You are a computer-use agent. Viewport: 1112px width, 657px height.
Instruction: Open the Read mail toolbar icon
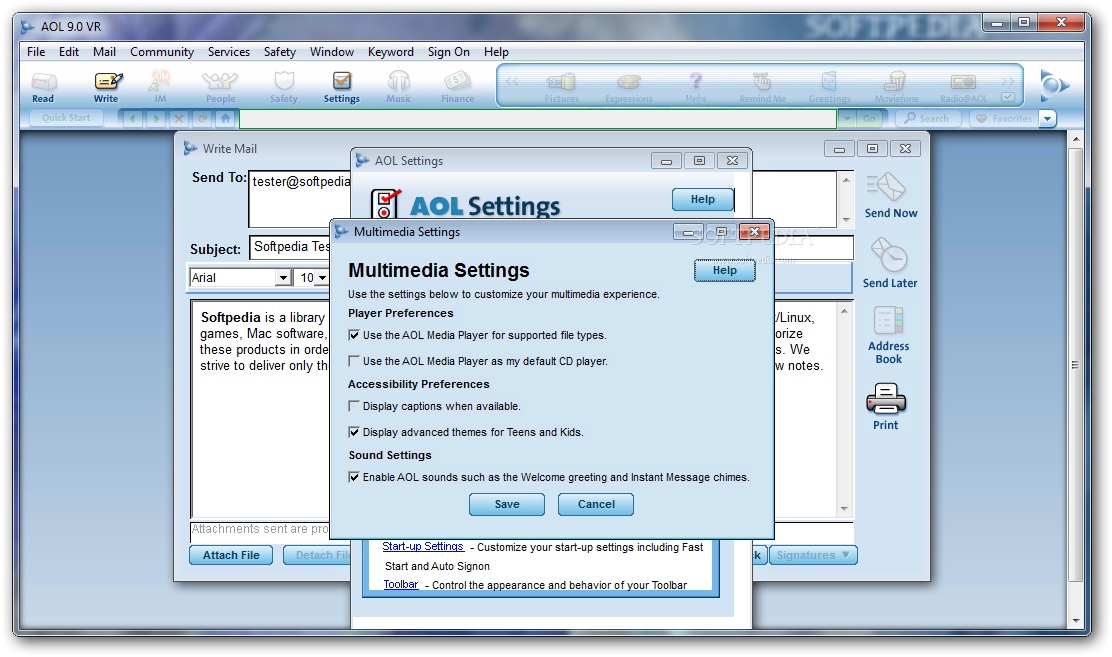pos(43,87)
